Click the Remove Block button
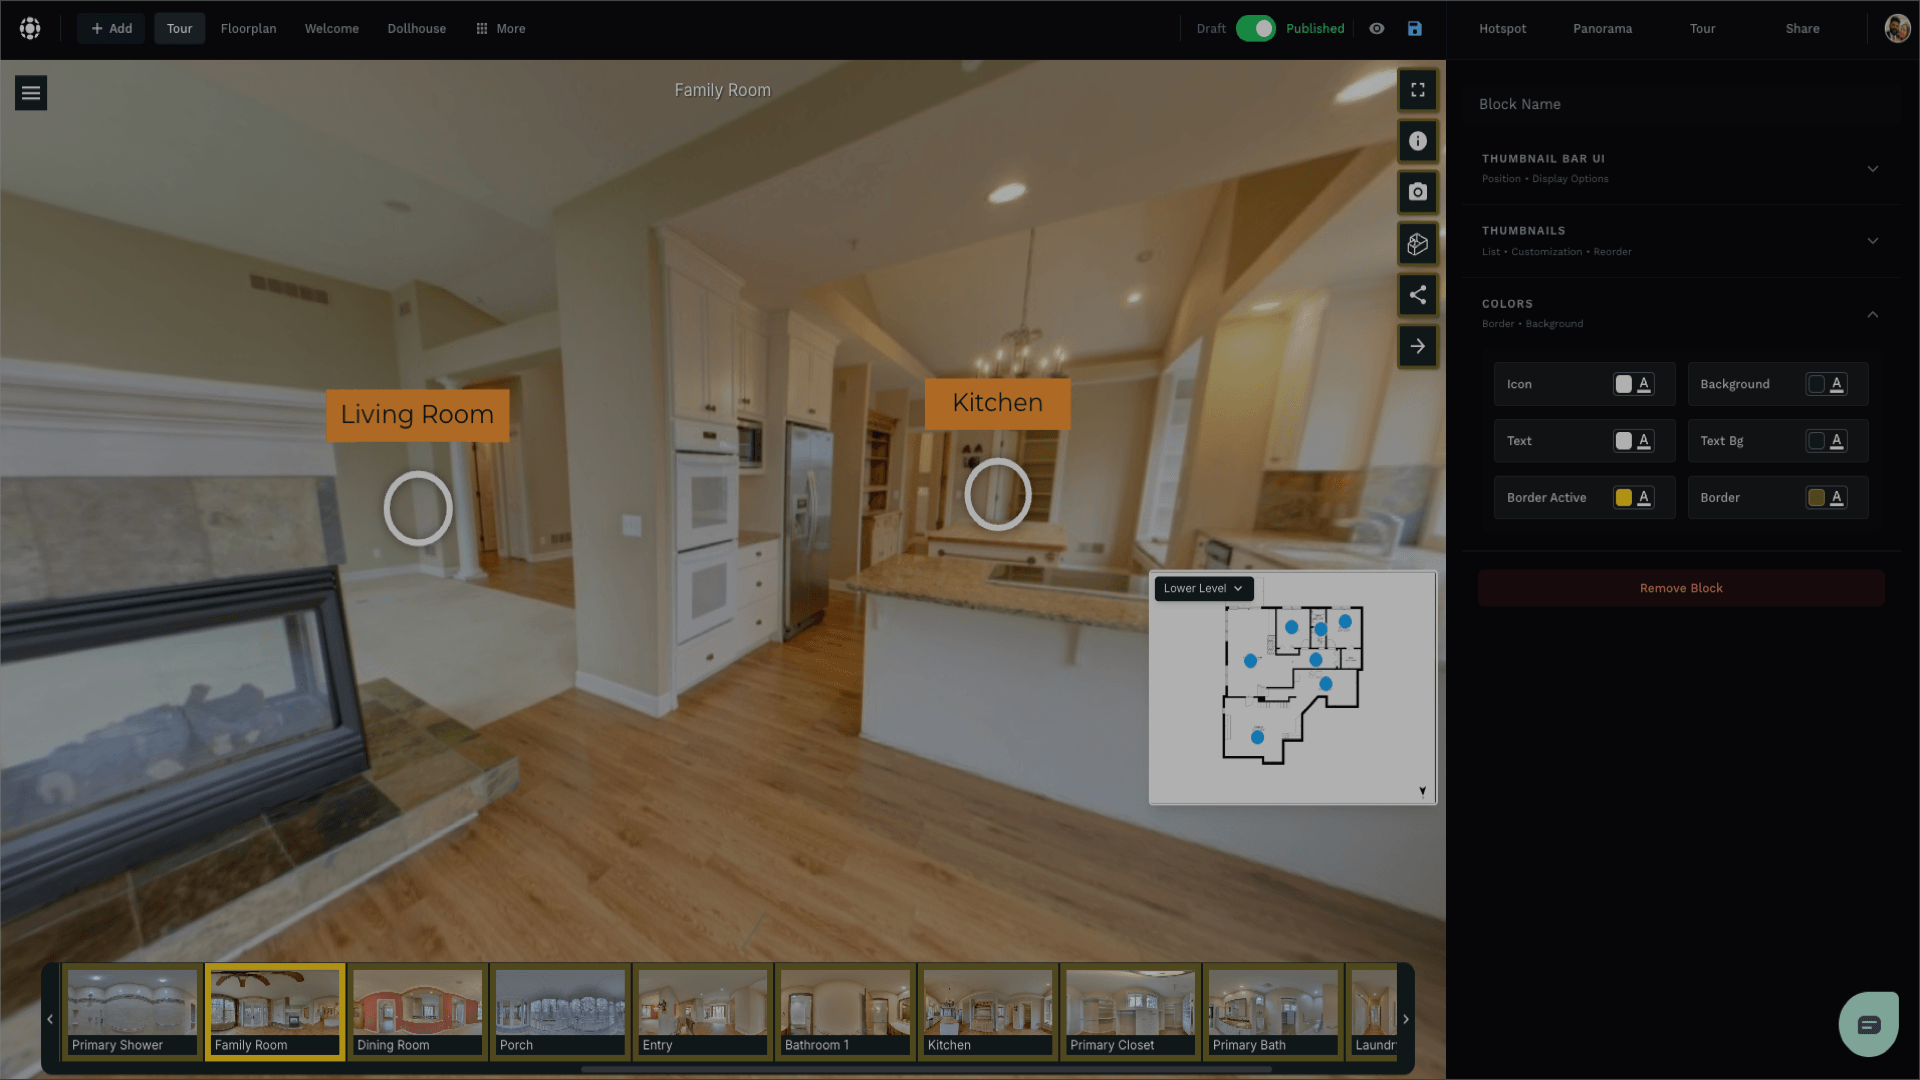Image resolution: width=1920 pixels, height=1080 pixels. [x=1681, y=588]
